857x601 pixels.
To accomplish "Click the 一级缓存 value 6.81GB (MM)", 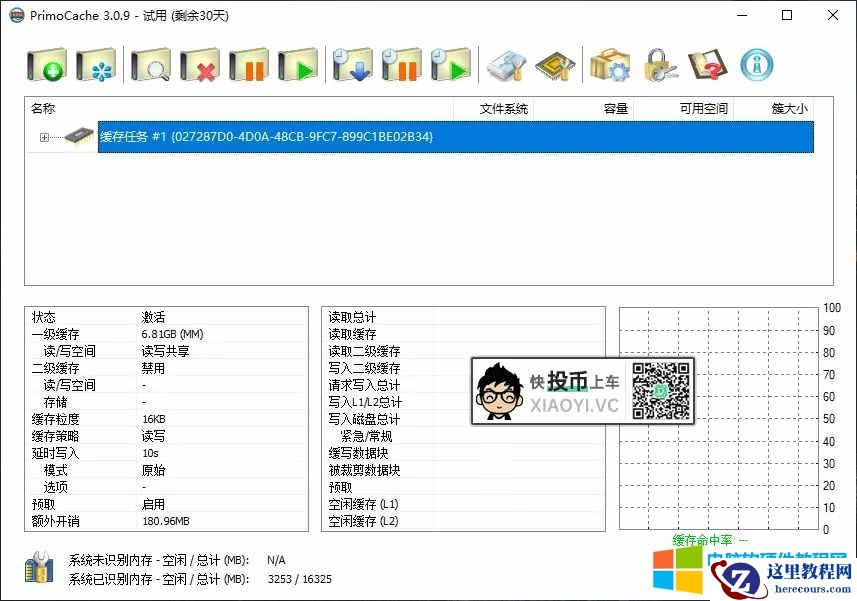I will (172, 334).
